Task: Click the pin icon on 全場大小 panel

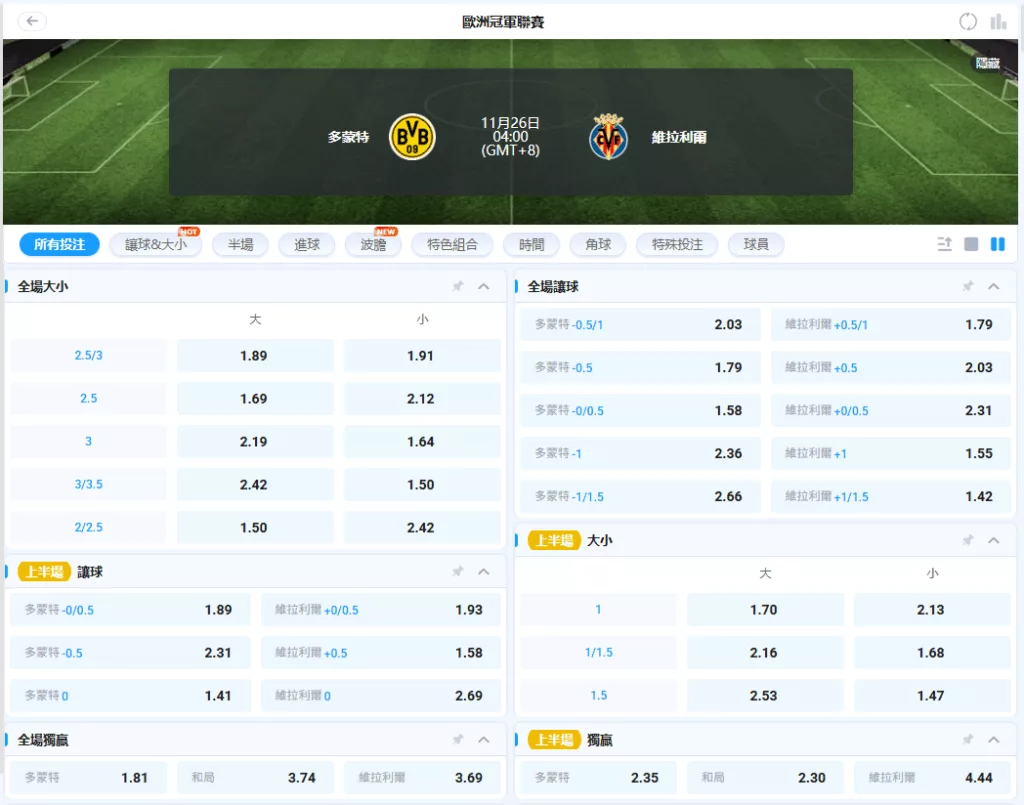Action: coord(457,285)
